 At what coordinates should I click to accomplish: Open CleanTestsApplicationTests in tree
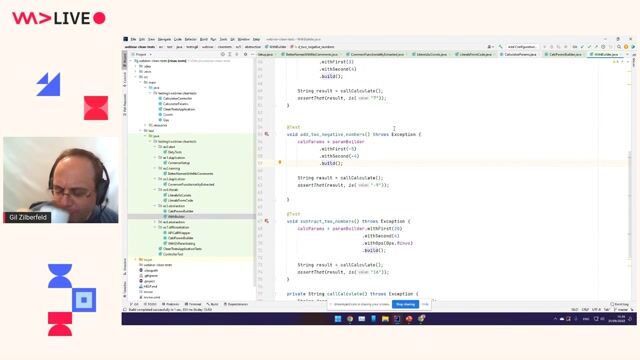[x=180, y=249]
